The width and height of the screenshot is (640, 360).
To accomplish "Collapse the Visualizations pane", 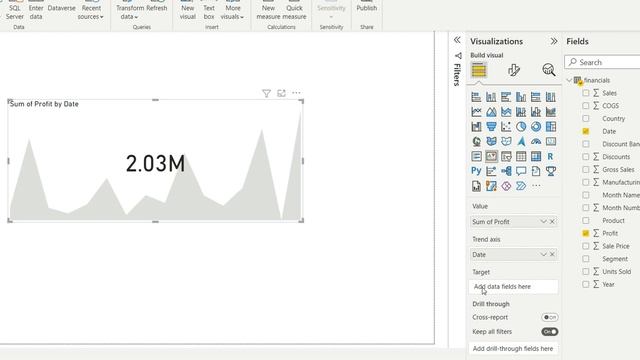I will click(x=553, y=41).
